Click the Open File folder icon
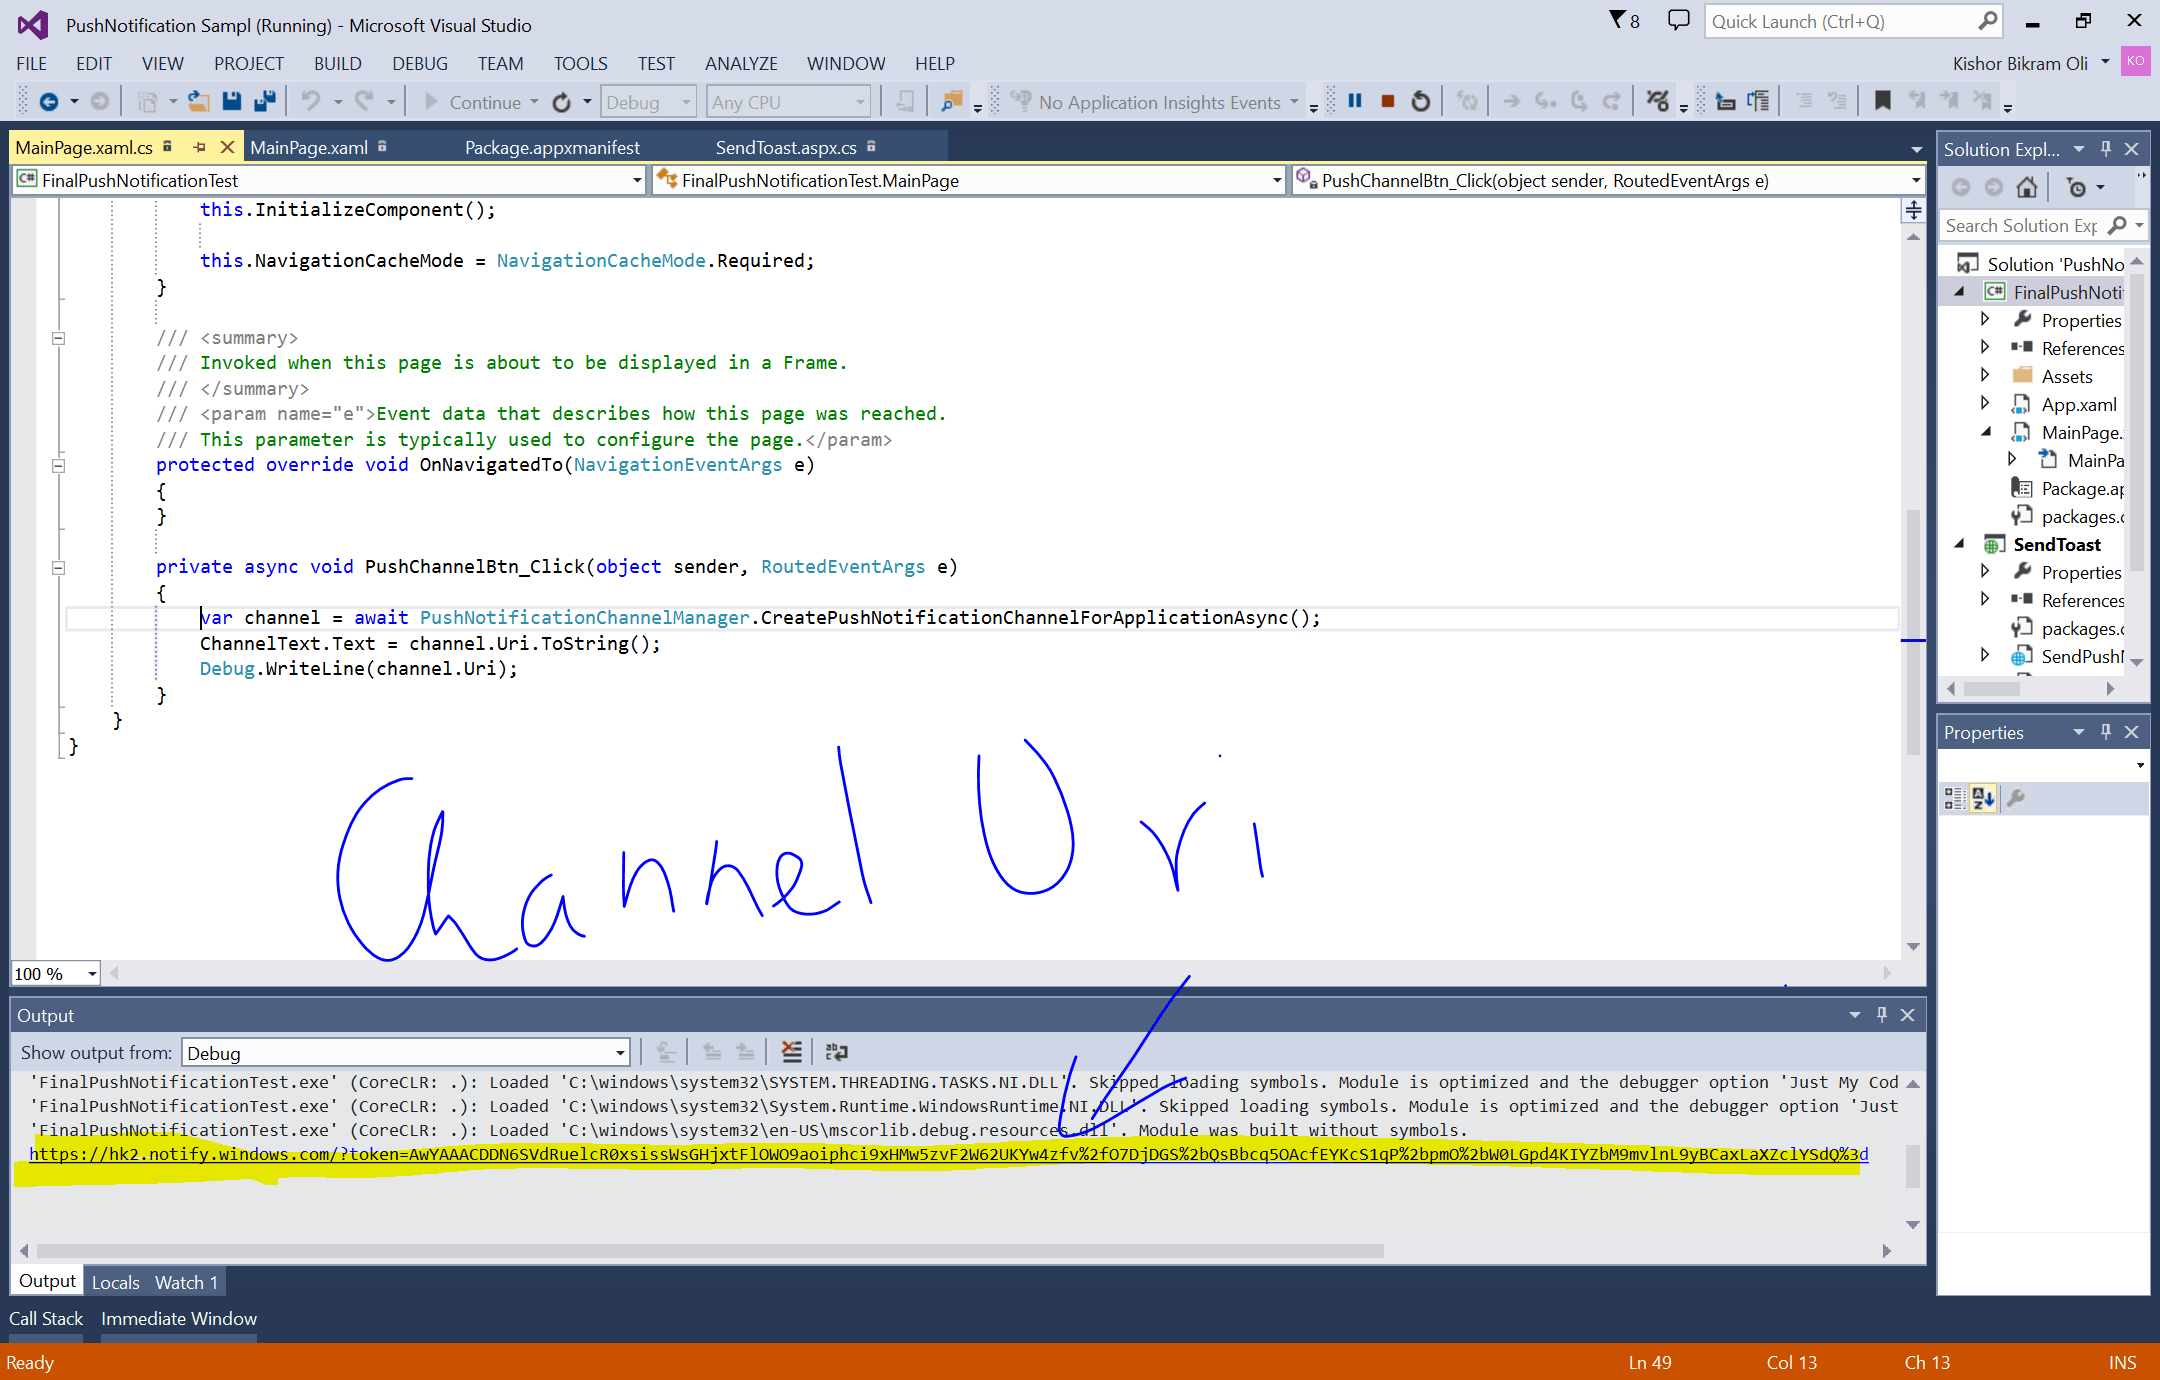 (x=199, y=101)
